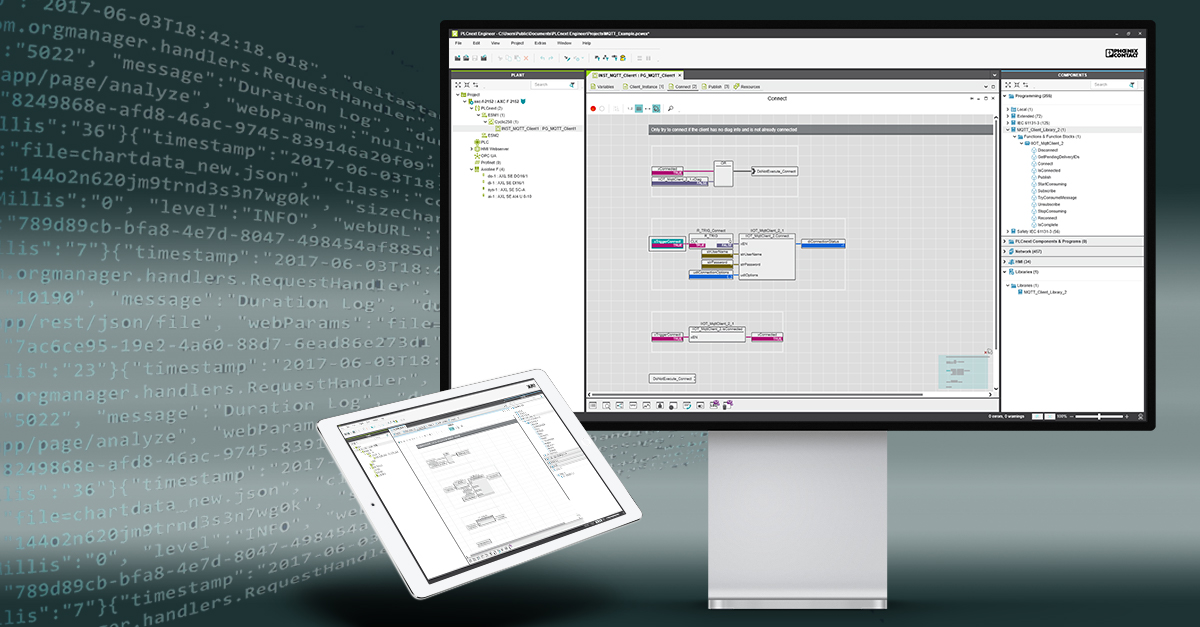Collapse the MQTT_Client_Library_2 (1) node

click(1008, 129)
